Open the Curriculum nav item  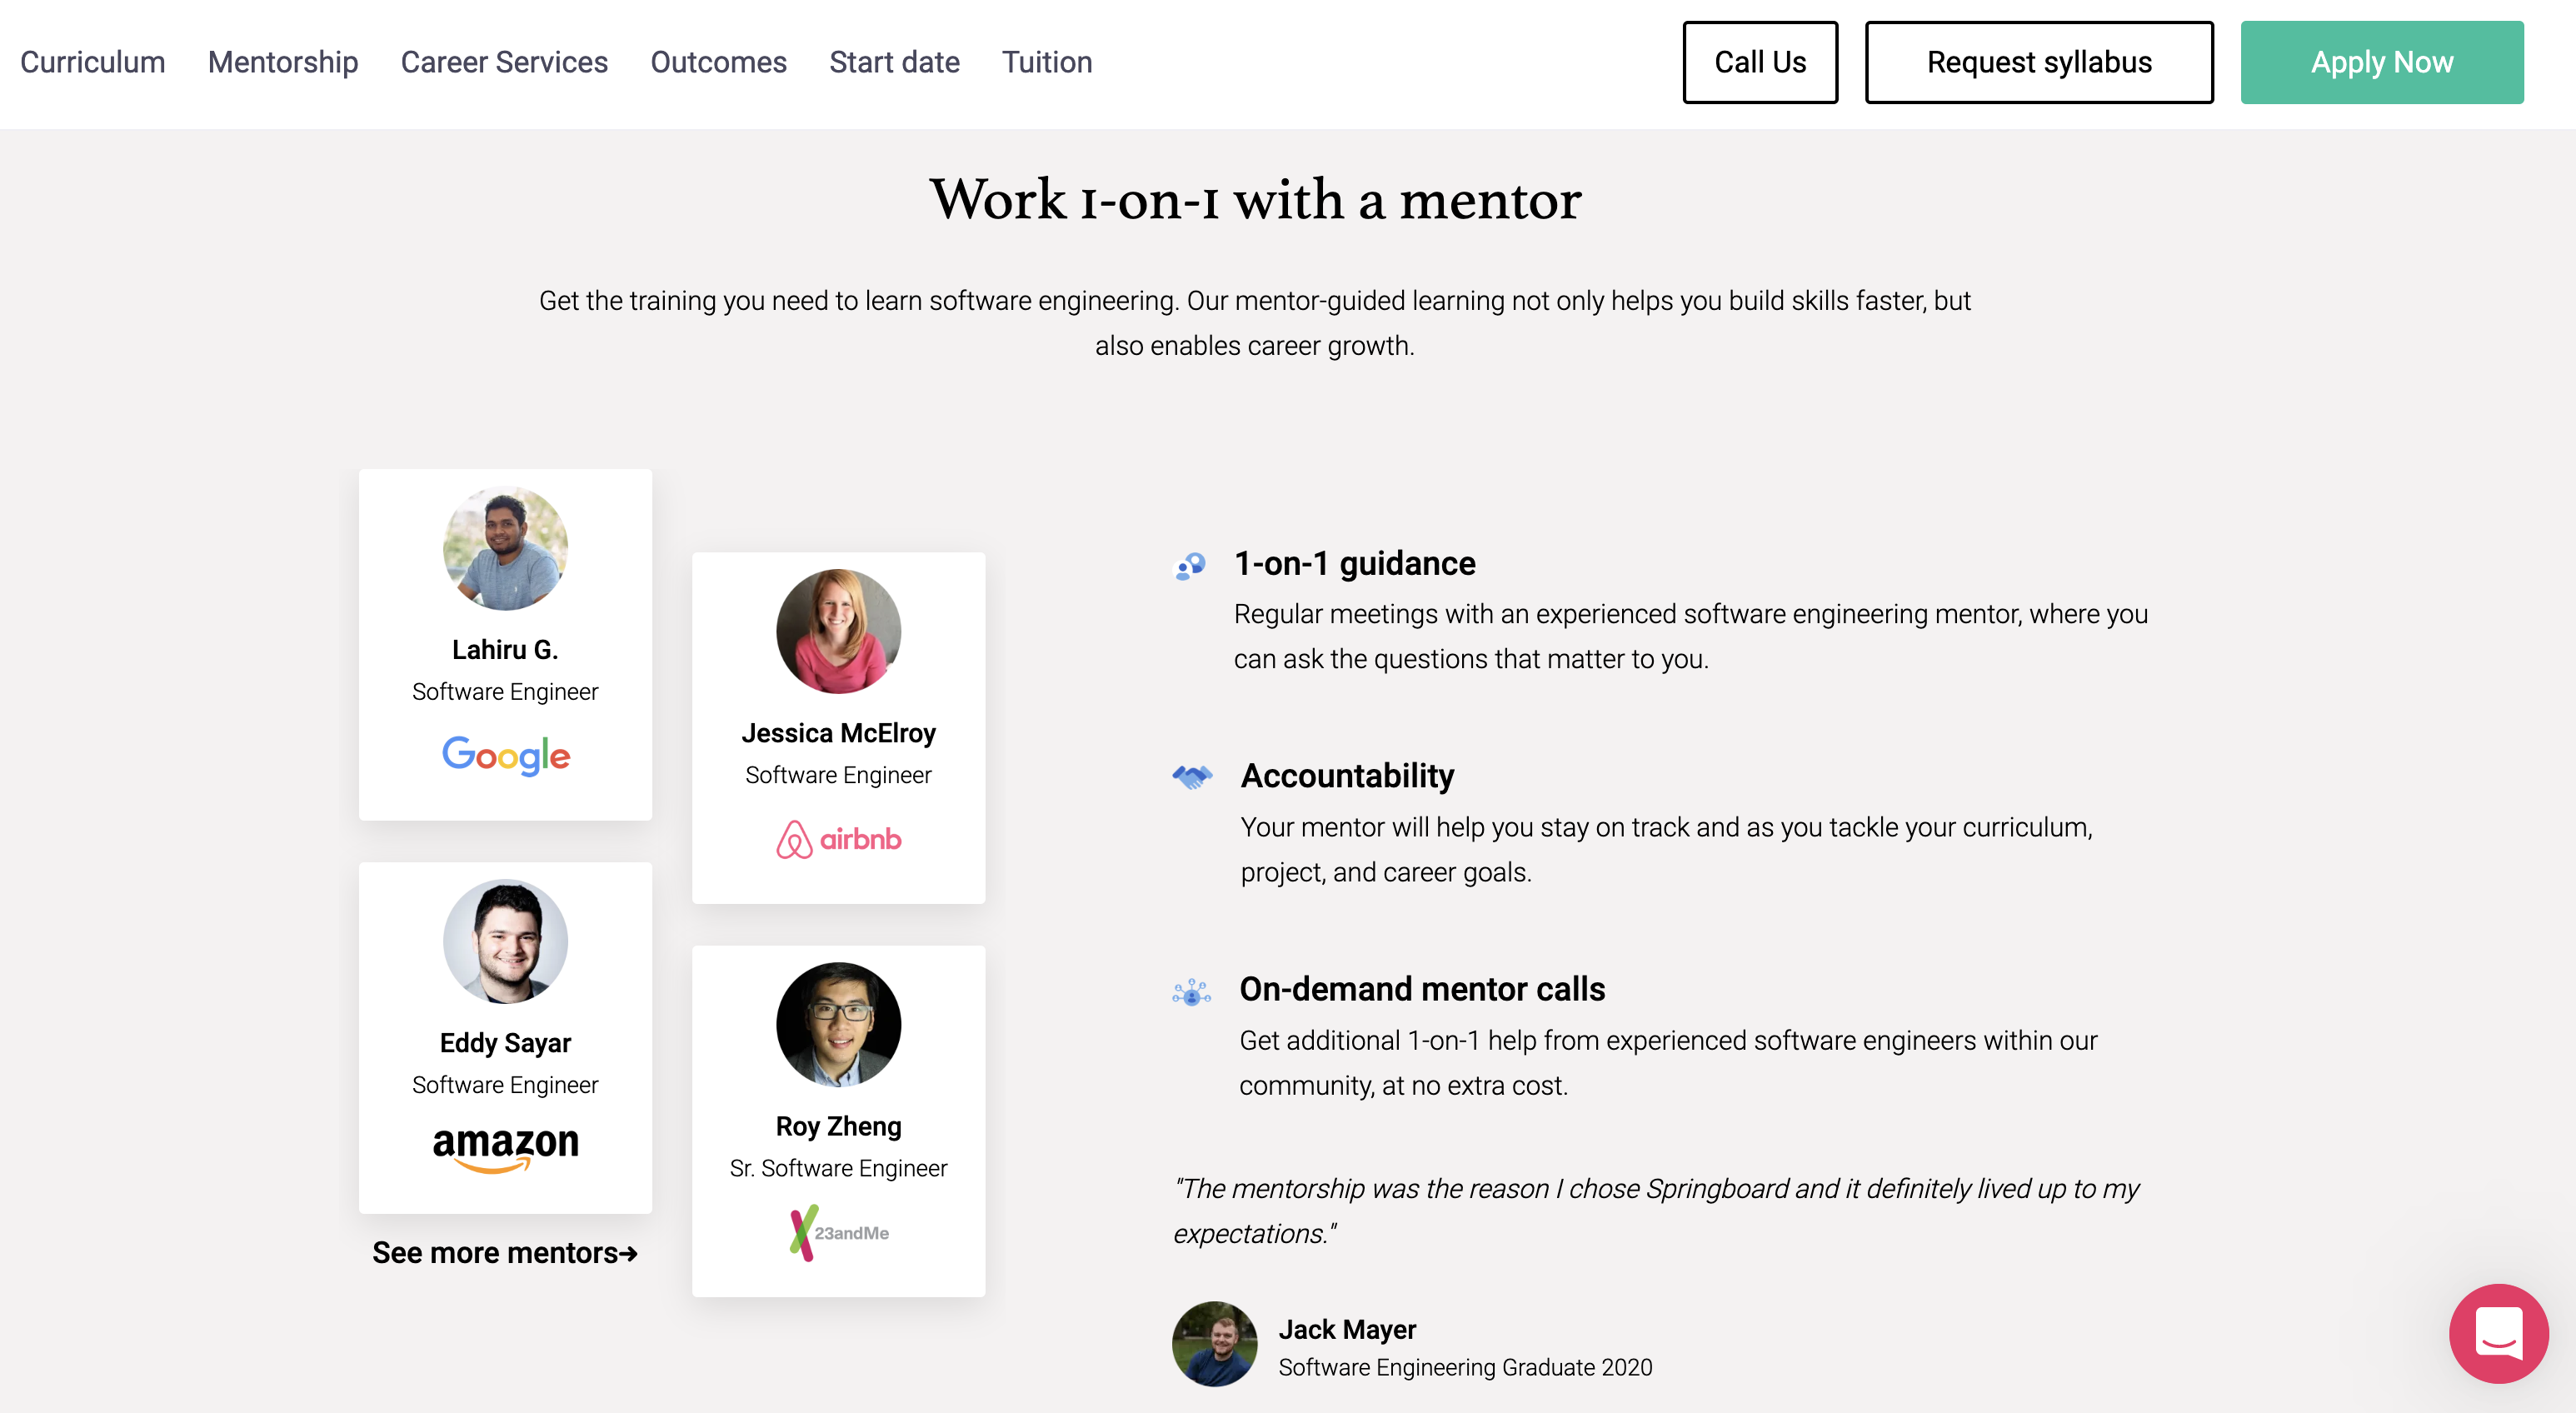pos(92,62)
